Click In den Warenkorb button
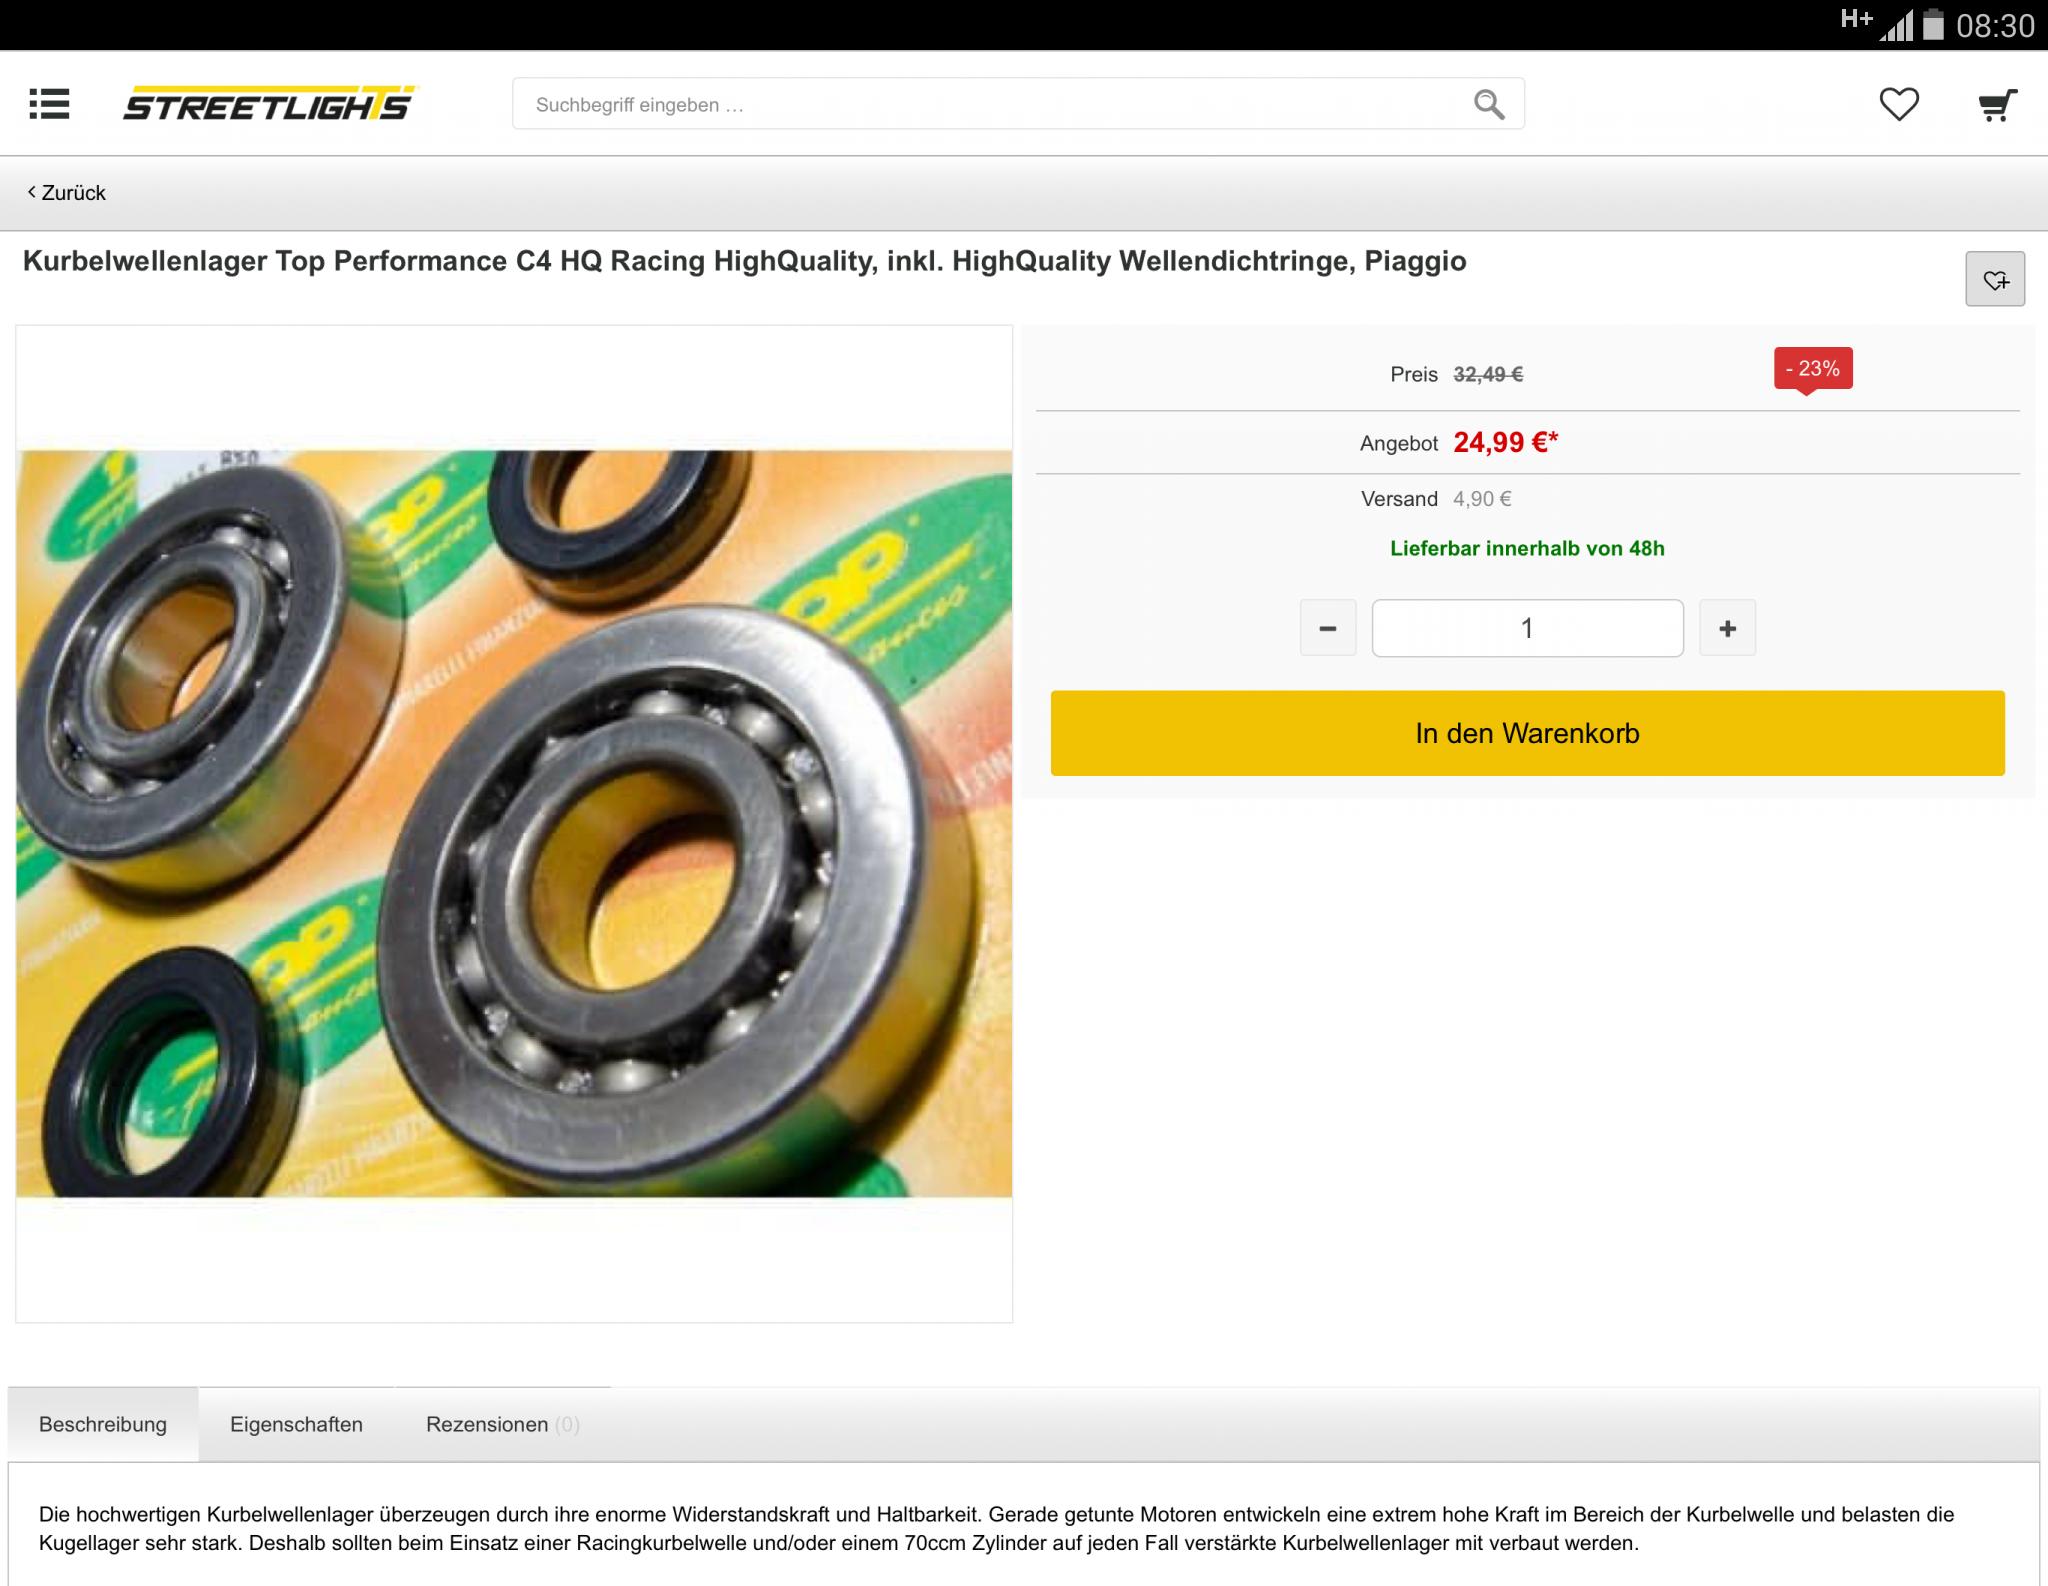 tap(1527, 733)
